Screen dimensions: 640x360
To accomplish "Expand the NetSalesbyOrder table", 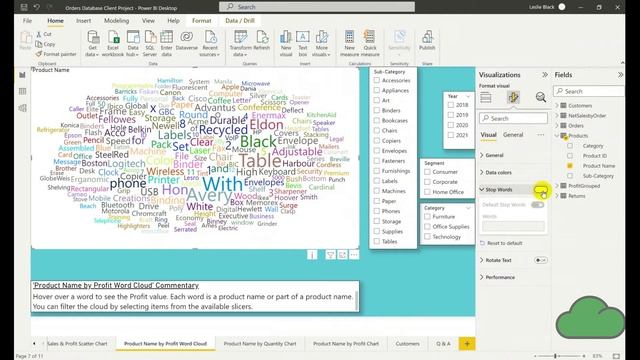I will (x=557, y=116).
